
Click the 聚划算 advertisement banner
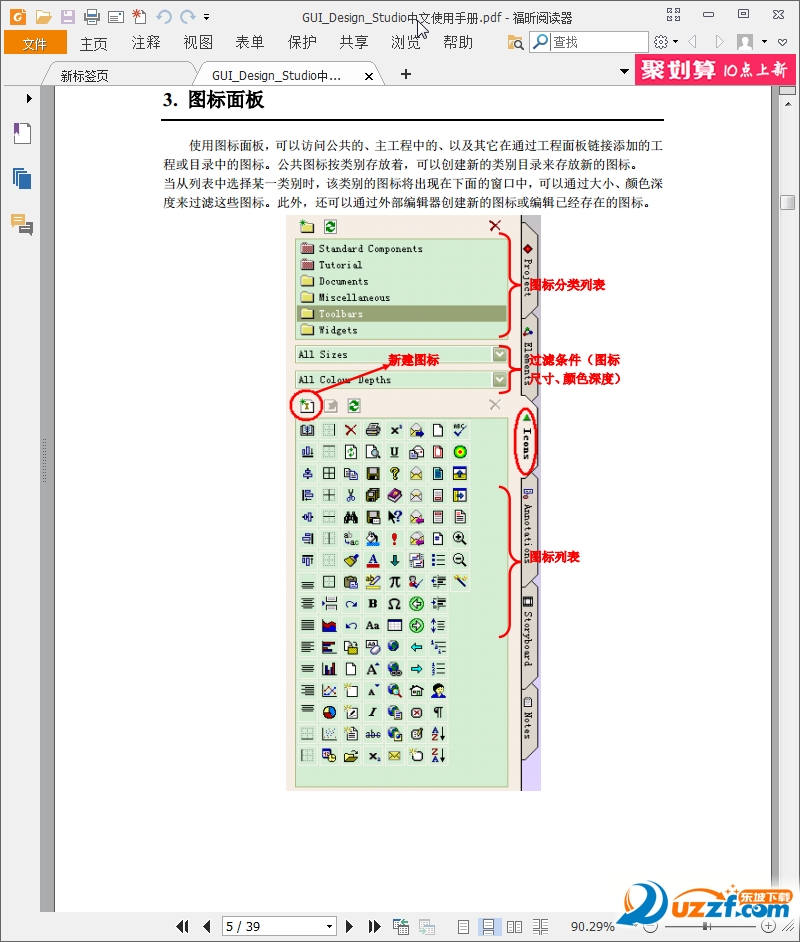(715, 70)
